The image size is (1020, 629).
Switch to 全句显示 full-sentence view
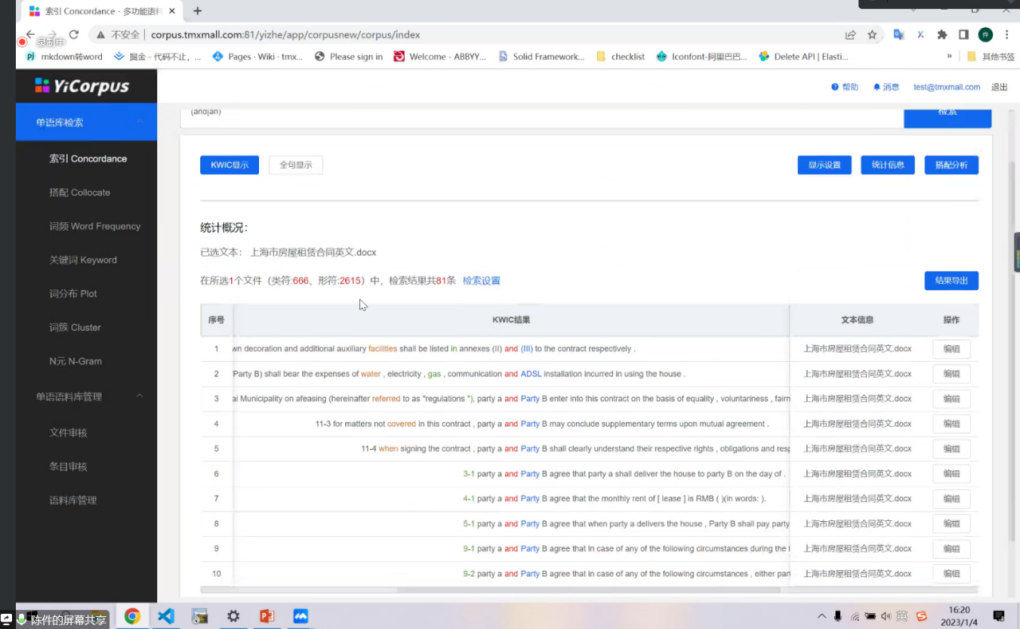[295, 165]
